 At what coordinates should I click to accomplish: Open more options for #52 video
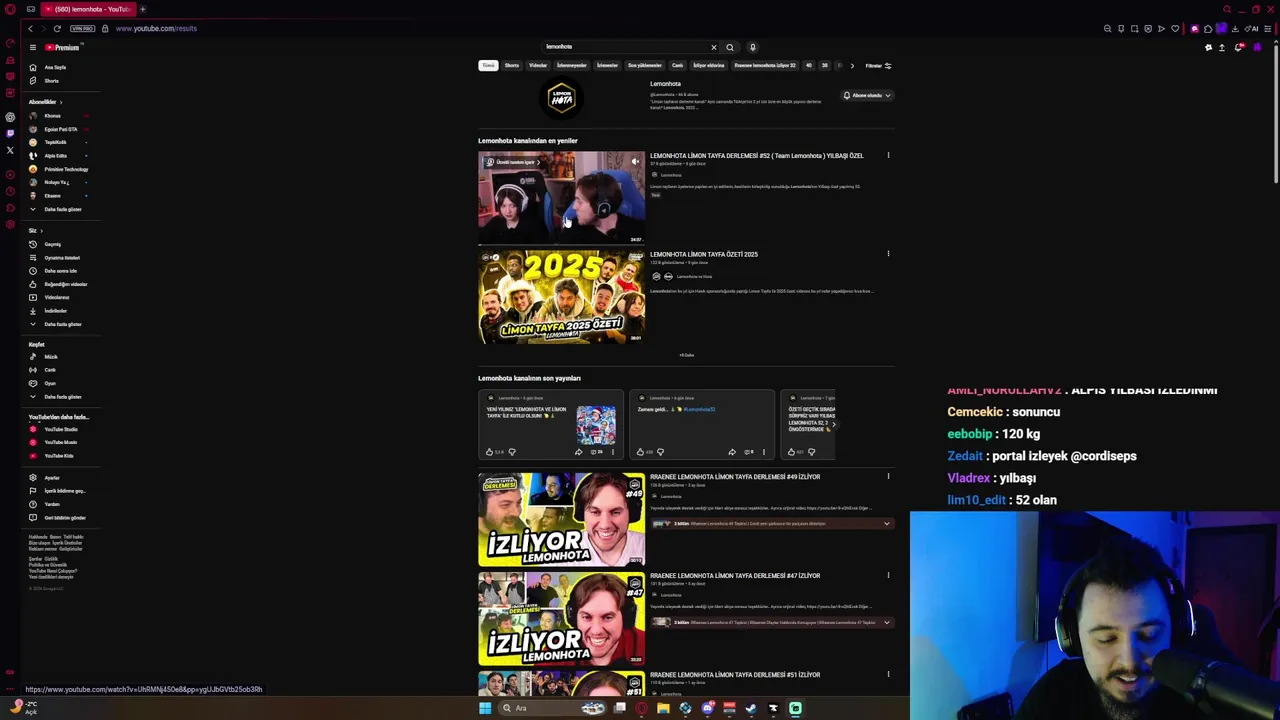point(888,155)
